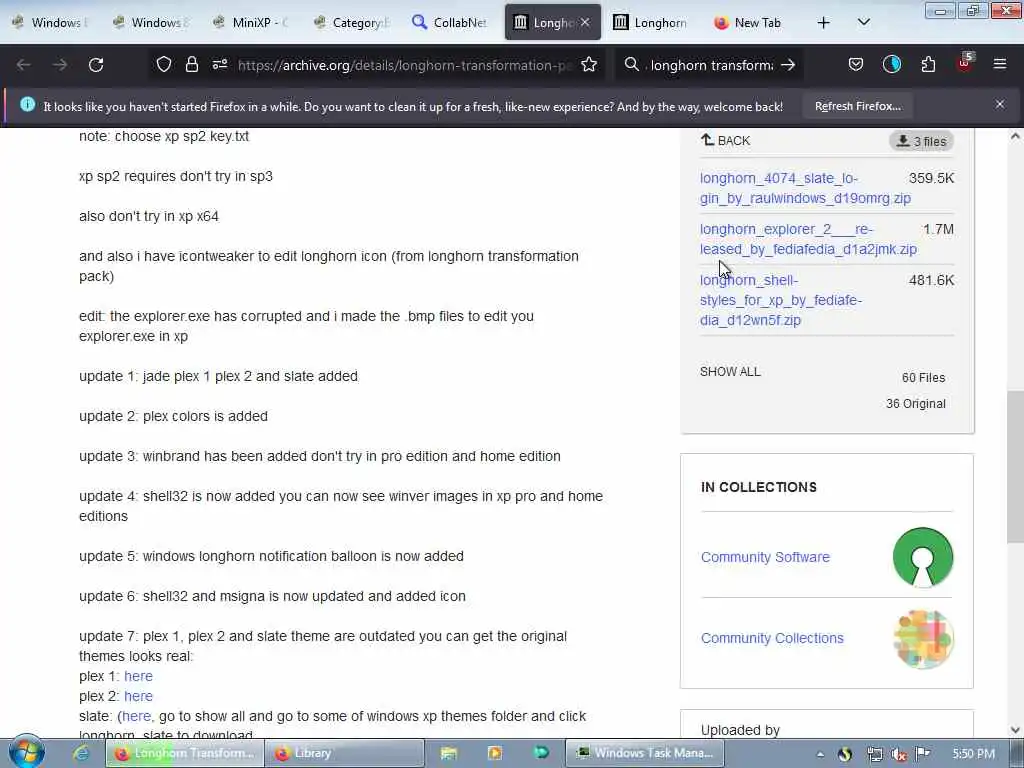Close the active Longhorn tab

[585, 22]
